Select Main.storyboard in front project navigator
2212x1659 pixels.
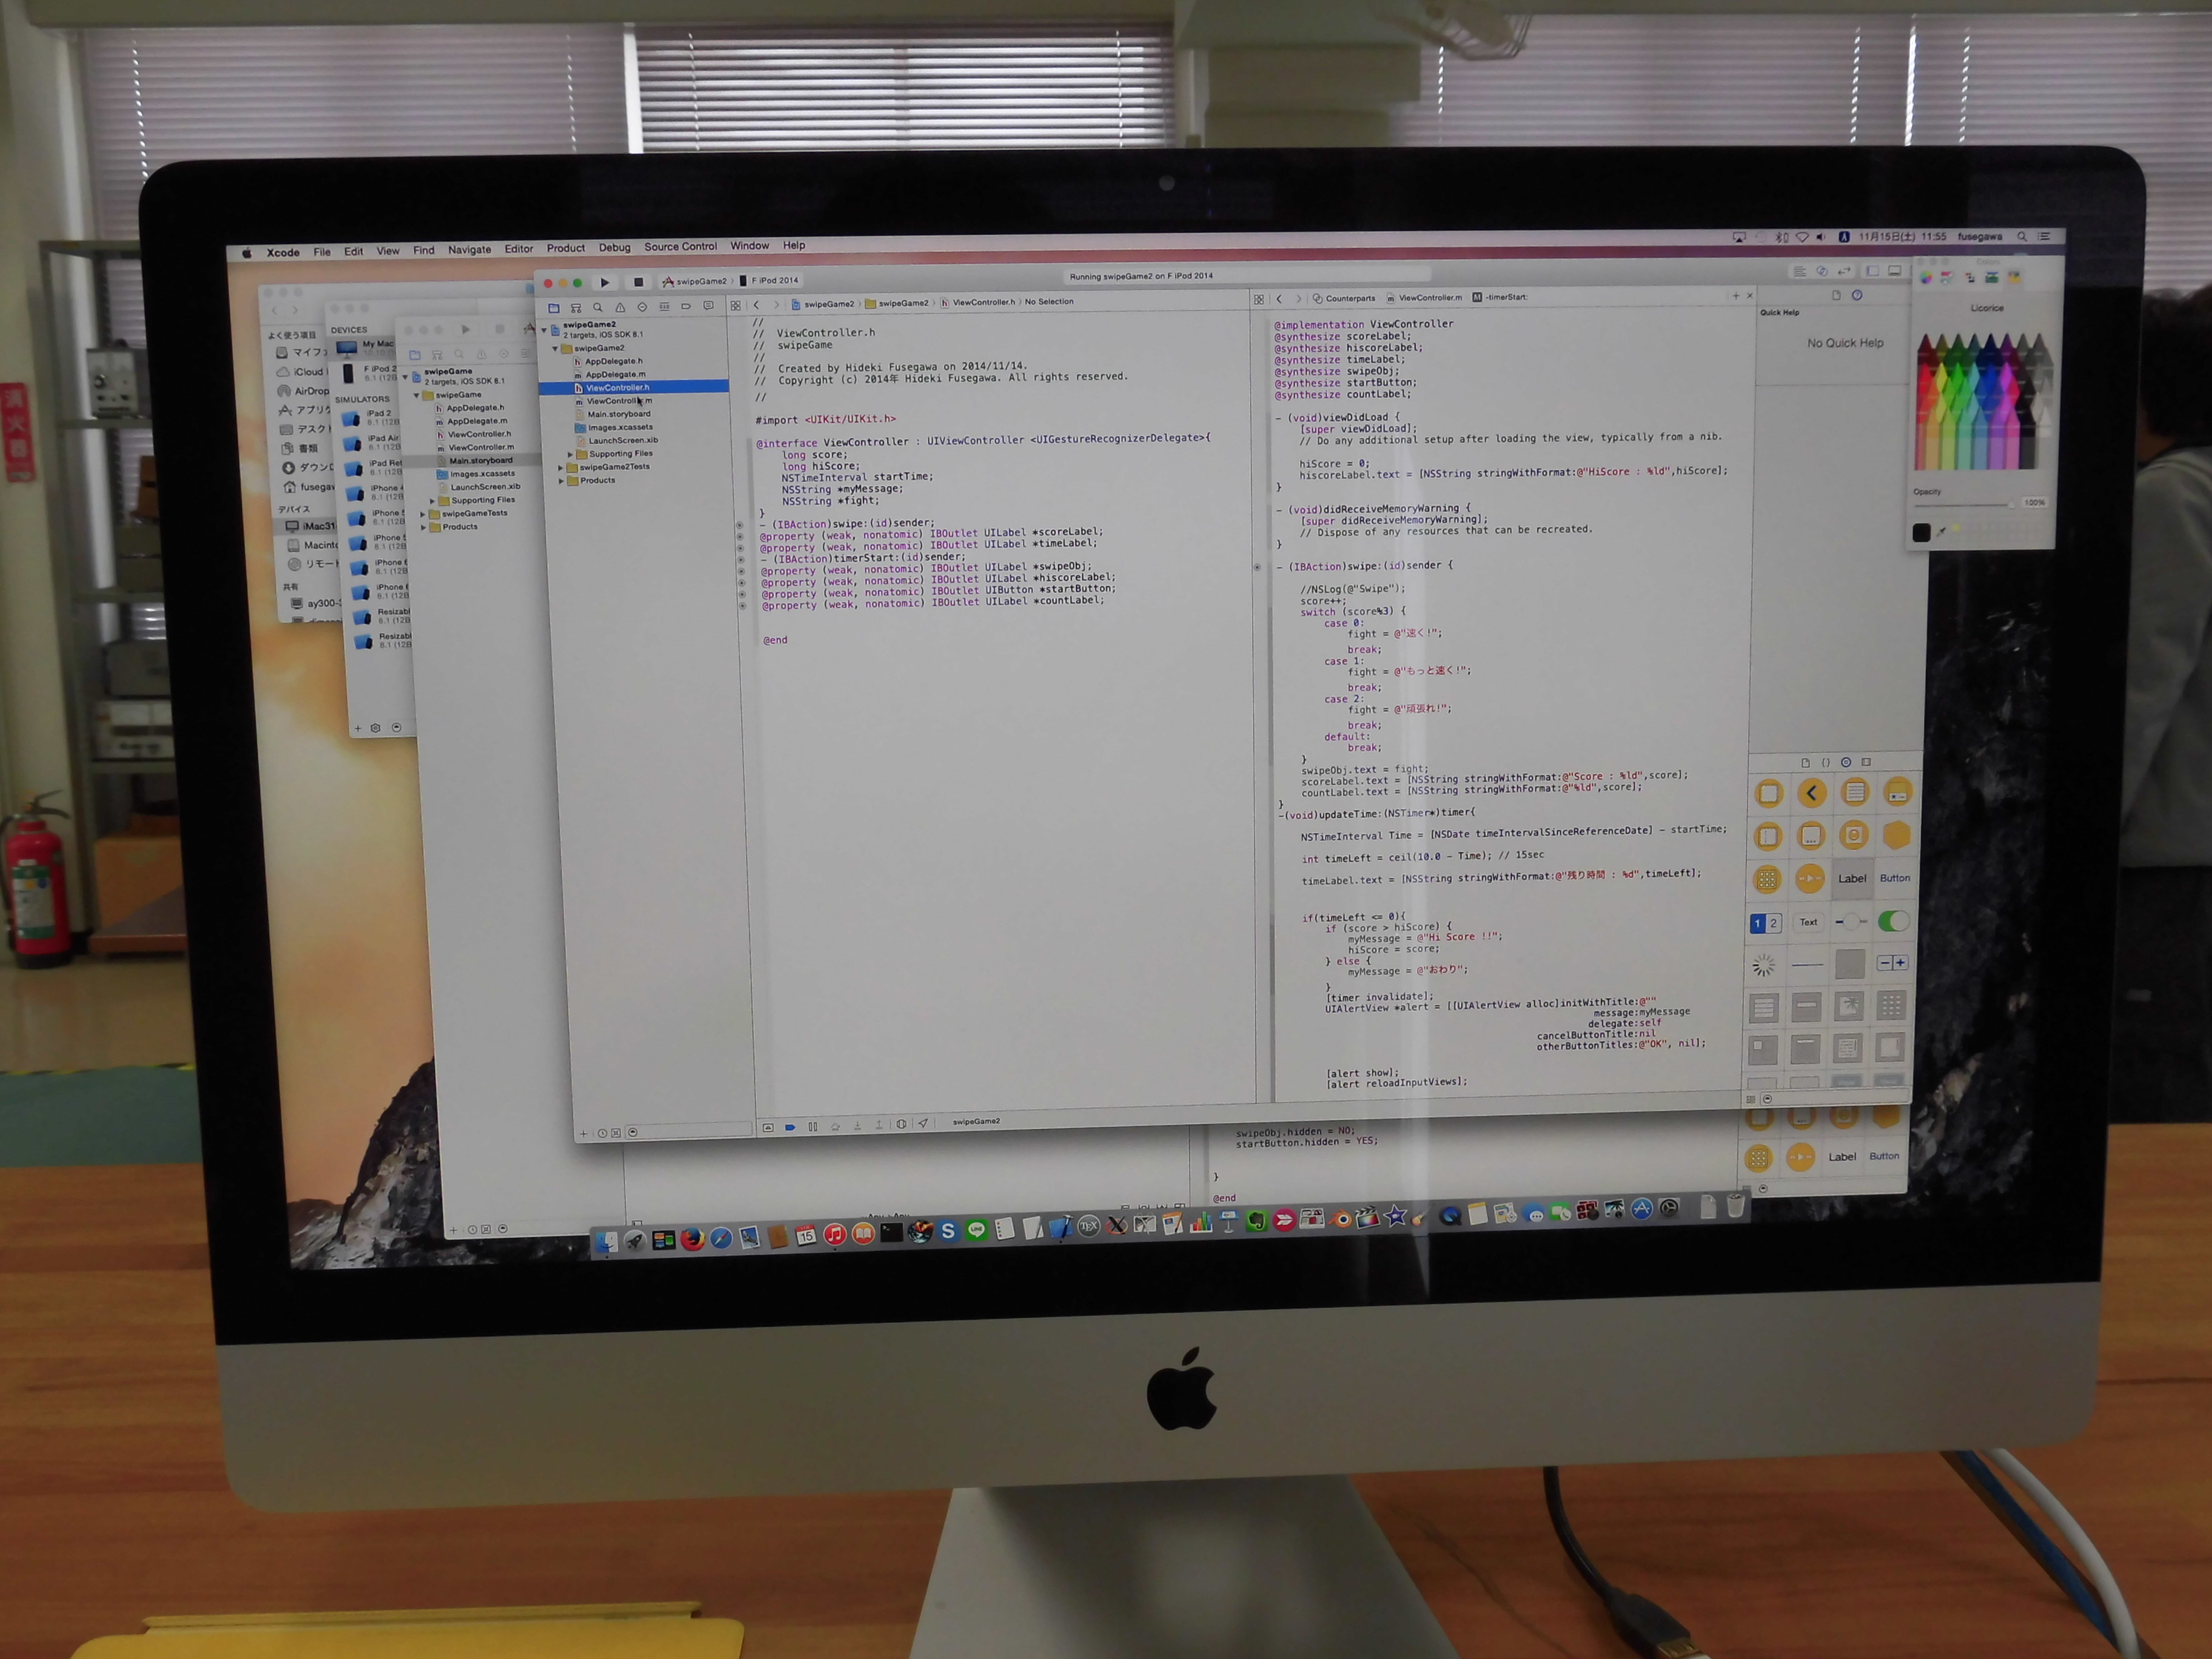pos(612,414)
